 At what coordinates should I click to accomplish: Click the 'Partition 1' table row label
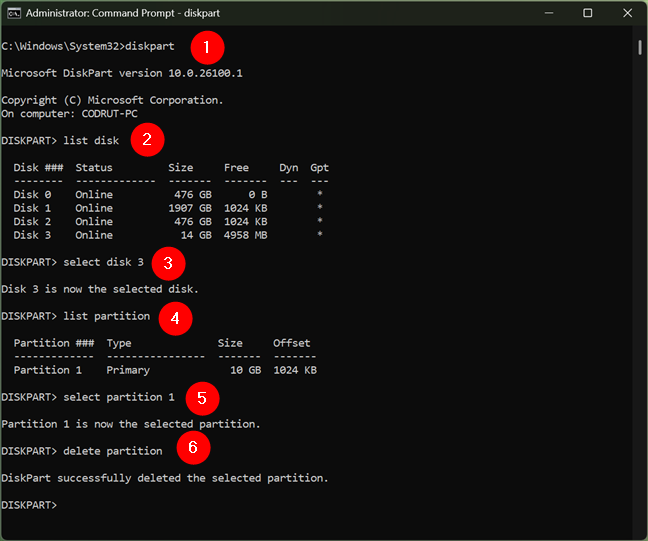[x=48, y=370]
